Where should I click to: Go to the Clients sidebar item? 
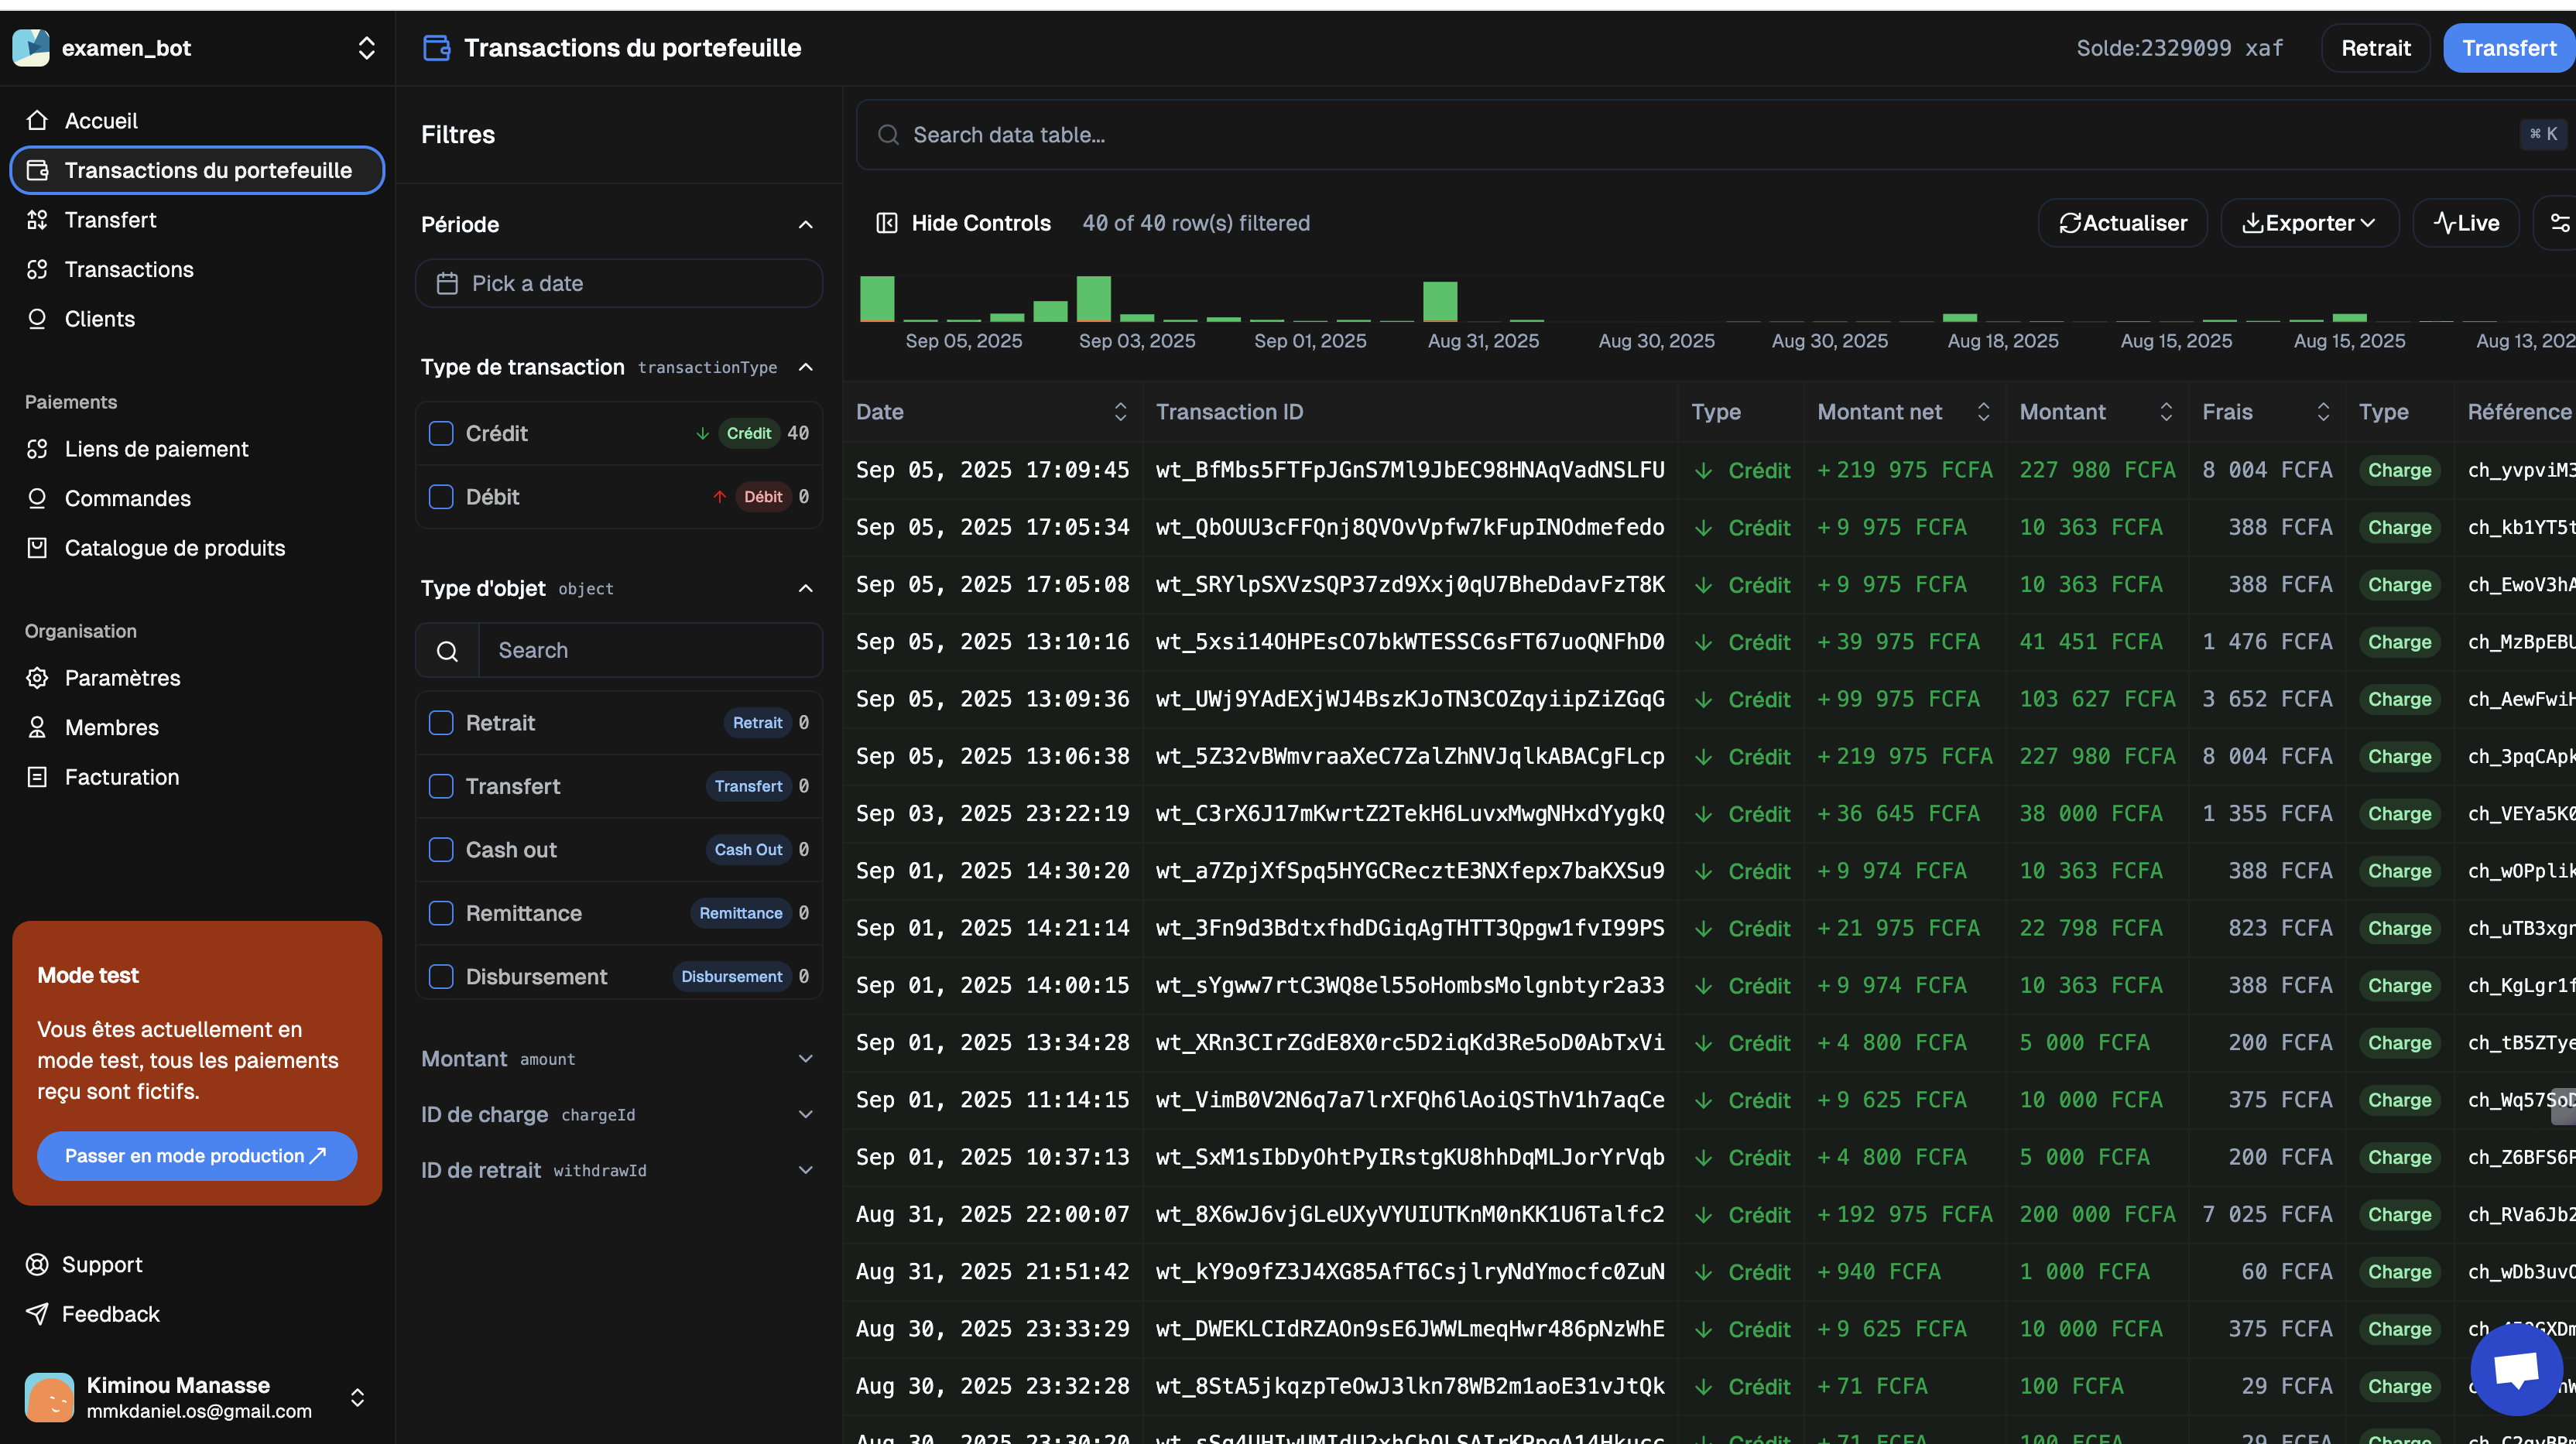pyautogui.click(x=99, y=319)
